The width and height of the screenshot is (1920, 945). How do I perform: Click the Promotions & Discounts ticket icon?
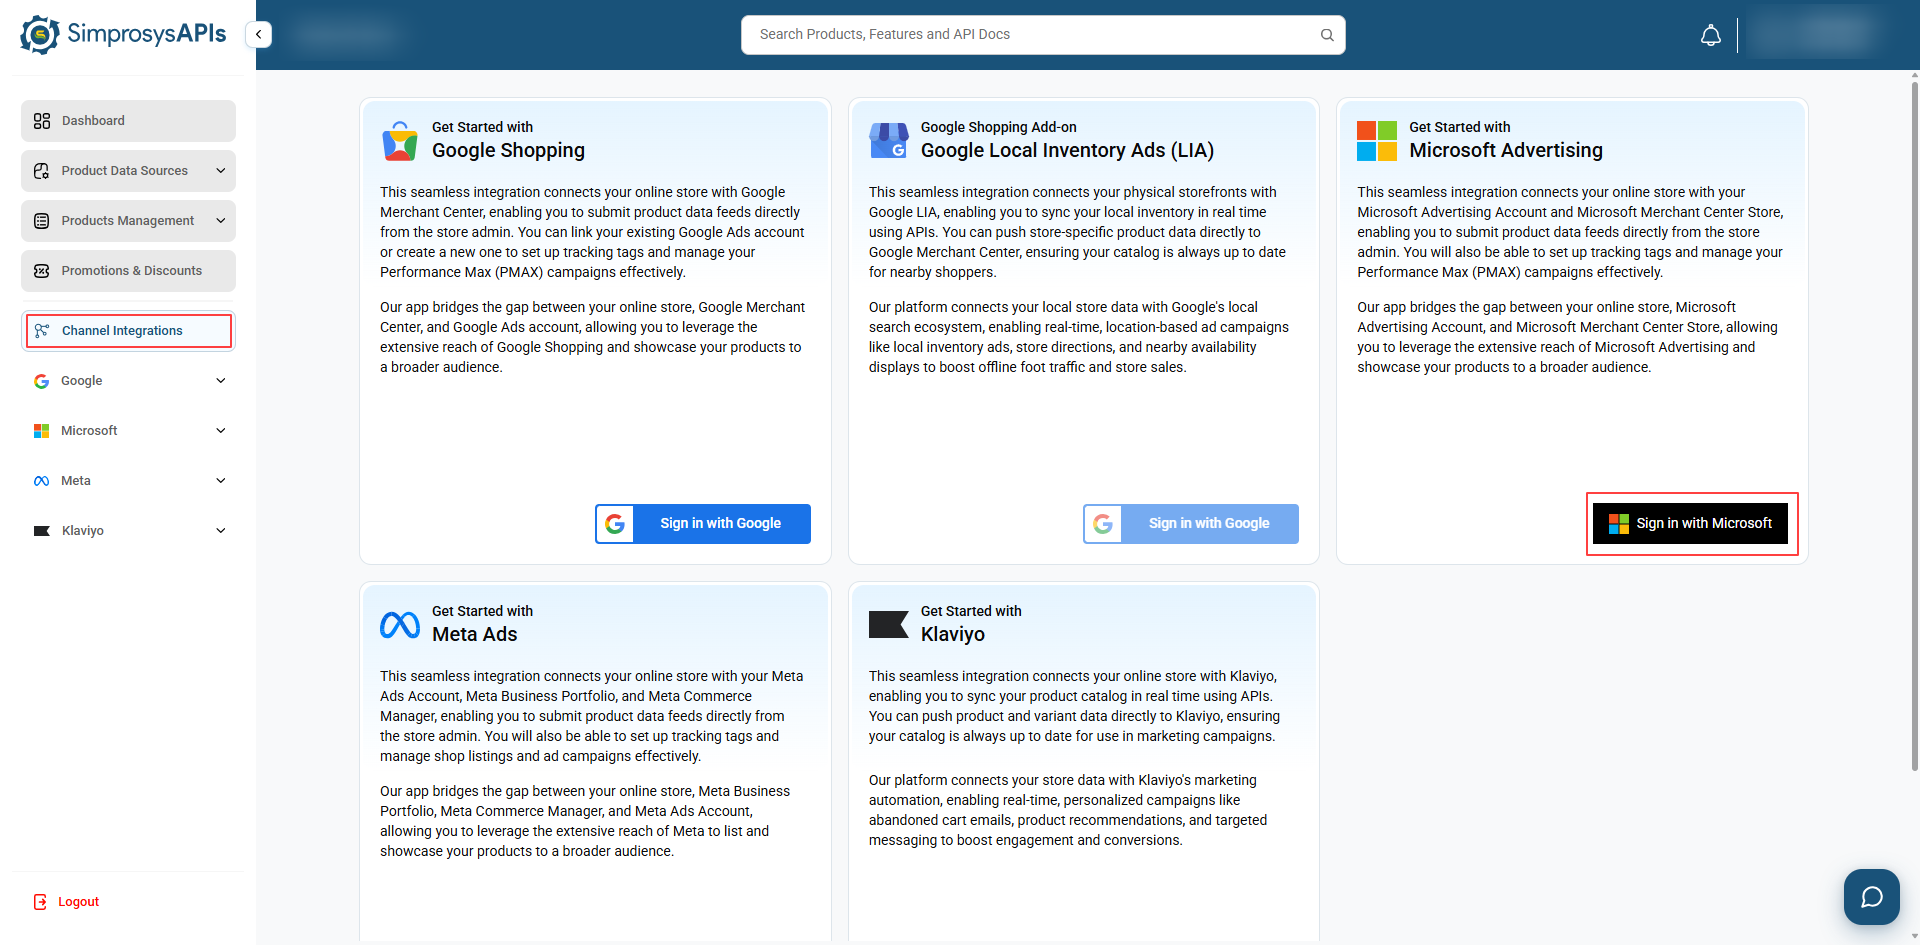point(42,271)
